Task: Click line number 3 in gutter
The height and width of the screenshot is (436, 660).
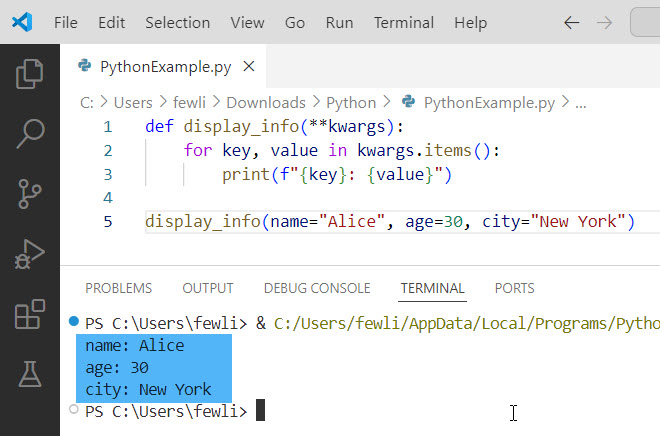Action: [x=108, y=174]
